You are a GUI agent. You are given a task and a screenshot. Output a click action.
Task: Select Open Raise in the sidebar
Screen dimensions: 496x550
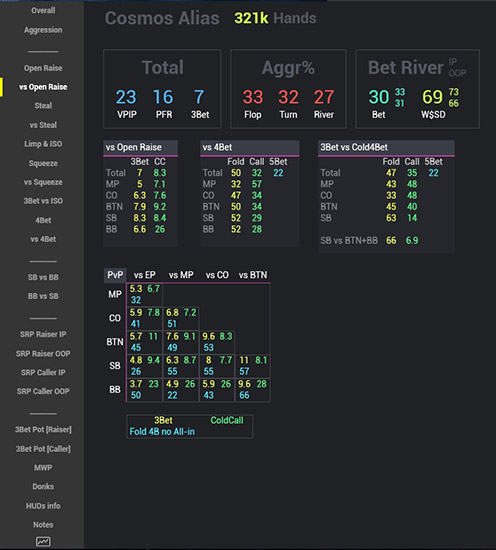tap(43, 68)
